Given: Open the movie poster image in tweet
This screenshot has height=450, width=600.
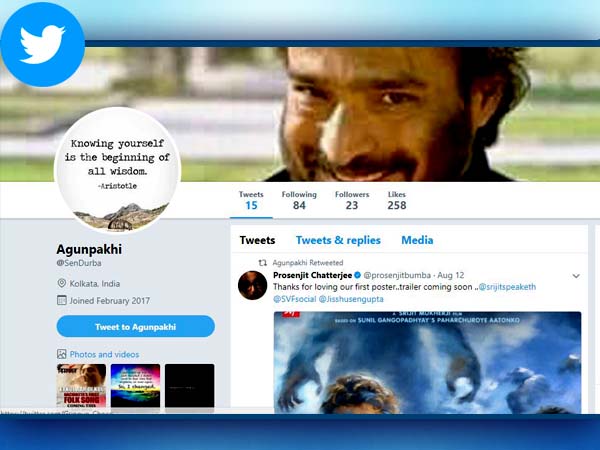Looking at the screenshot, I should (427, 362).
